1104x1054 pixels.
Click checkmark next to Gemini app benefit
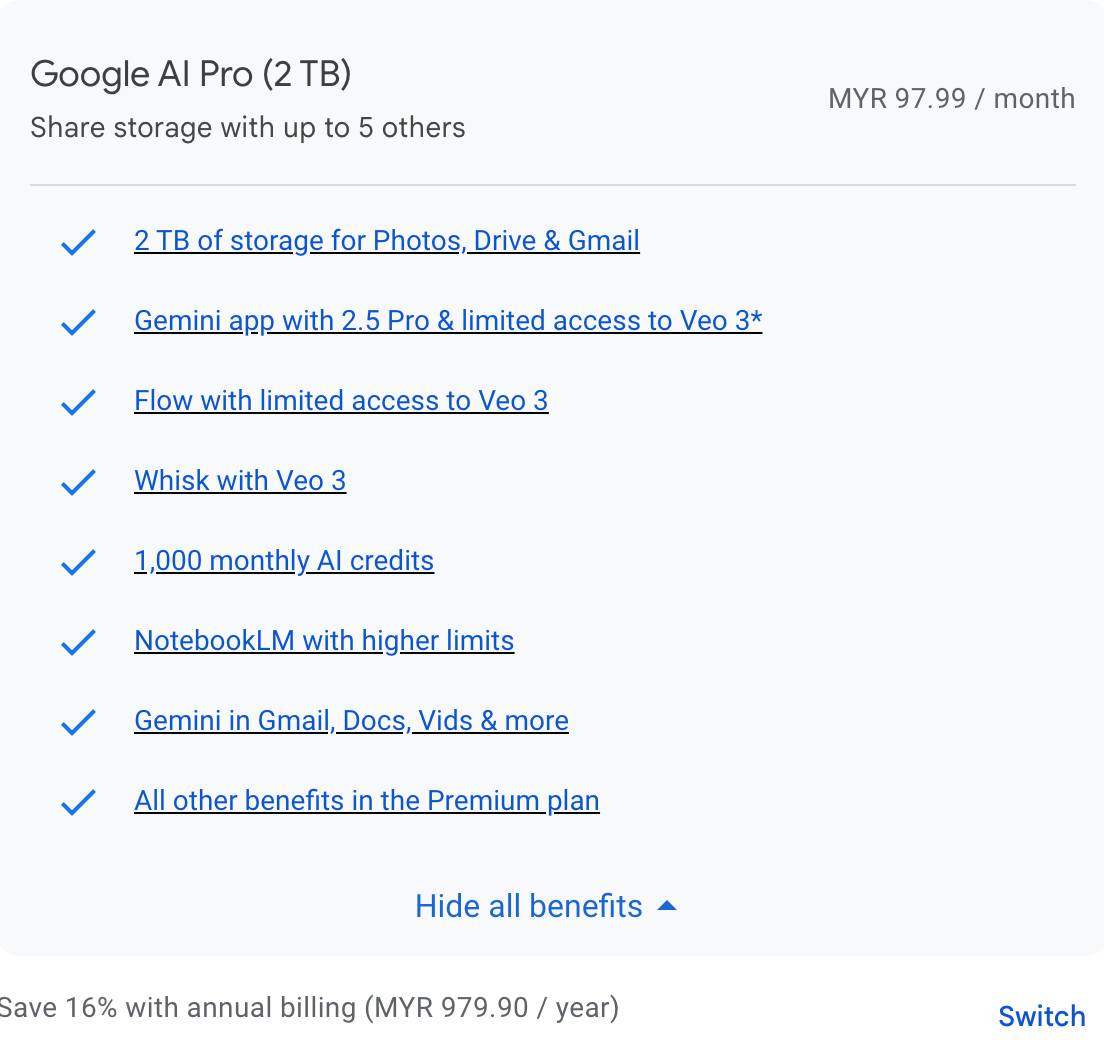pos(78,322)
